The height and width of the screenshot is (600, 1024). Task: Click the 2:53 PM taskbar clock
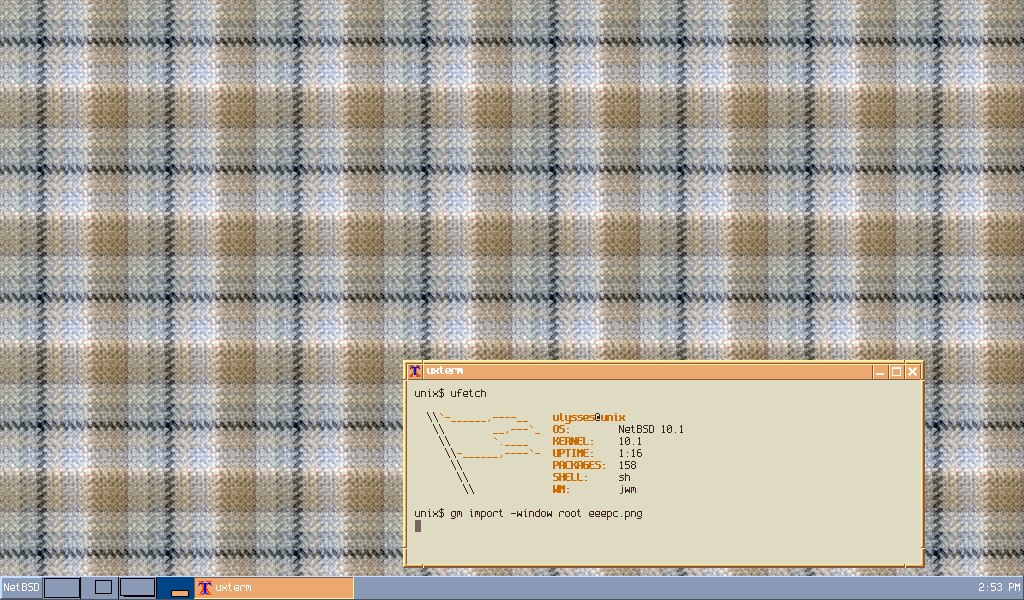[997, 588]
